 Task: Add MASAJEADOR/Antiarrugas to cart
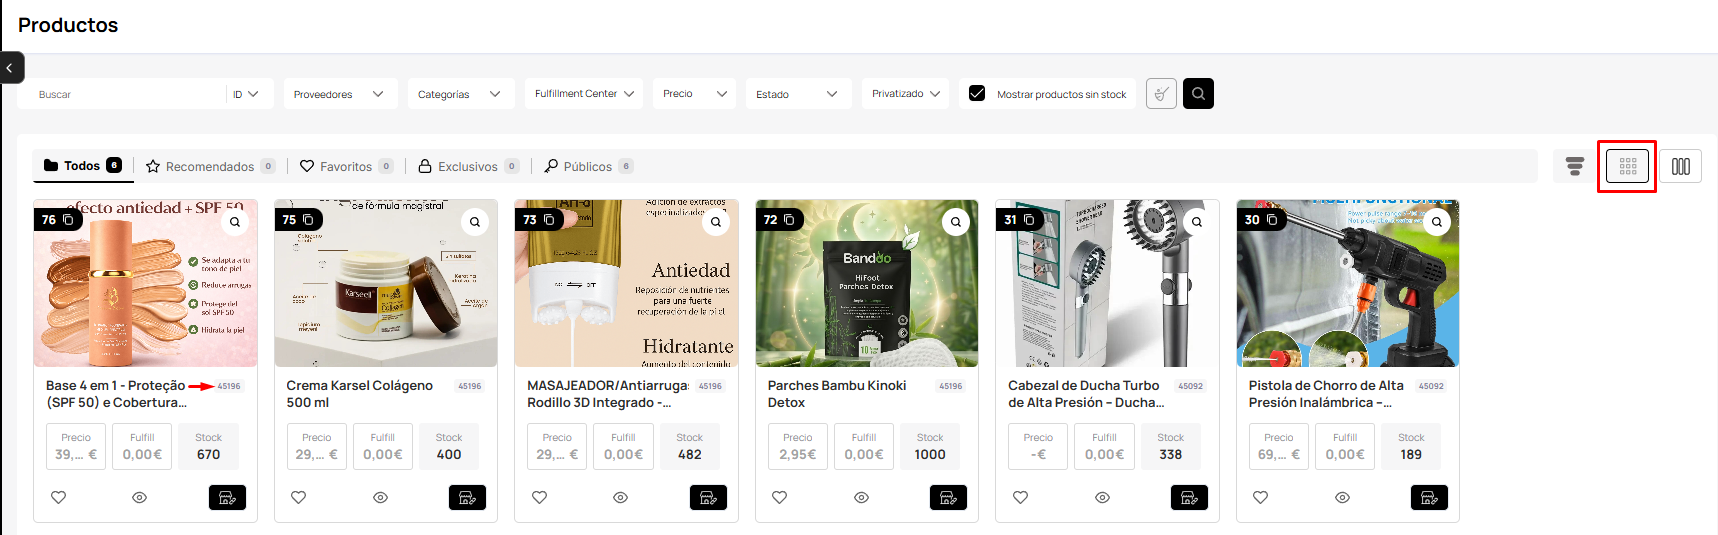click(x=708, y=497)
